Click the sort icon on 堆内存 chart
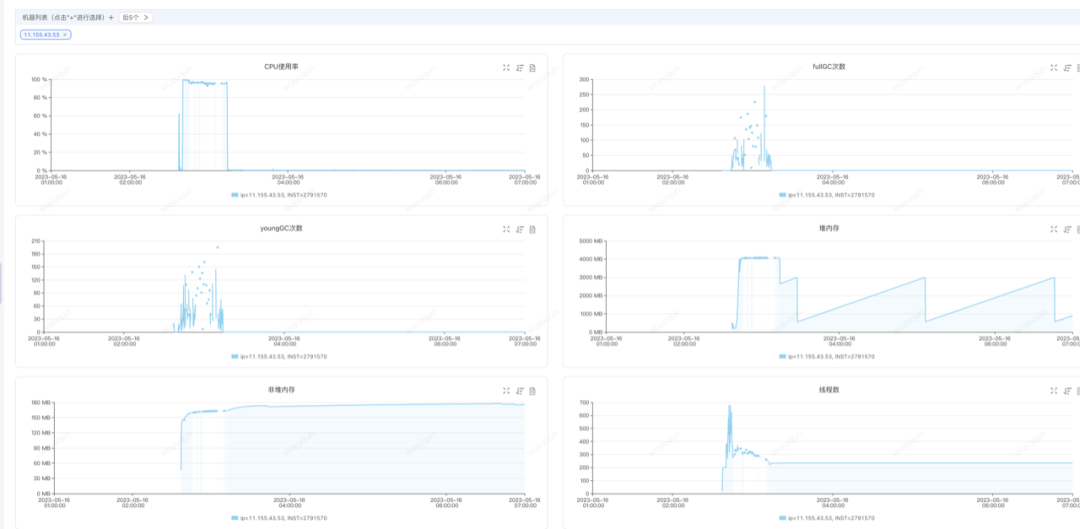The width and height of the screenshot is (1080, 529). [1068, 229]
